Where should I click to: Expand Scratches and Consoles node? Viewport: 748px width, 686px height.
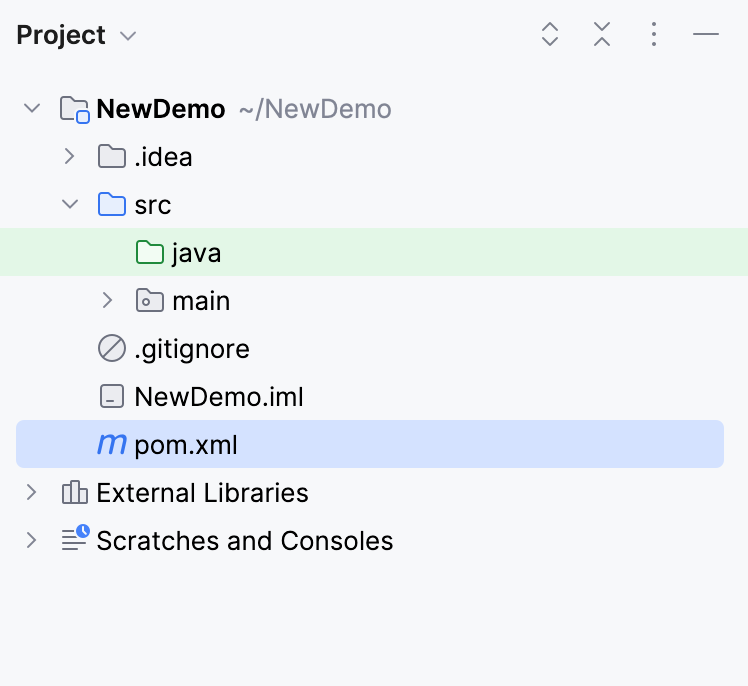click(x=32, y=540)
